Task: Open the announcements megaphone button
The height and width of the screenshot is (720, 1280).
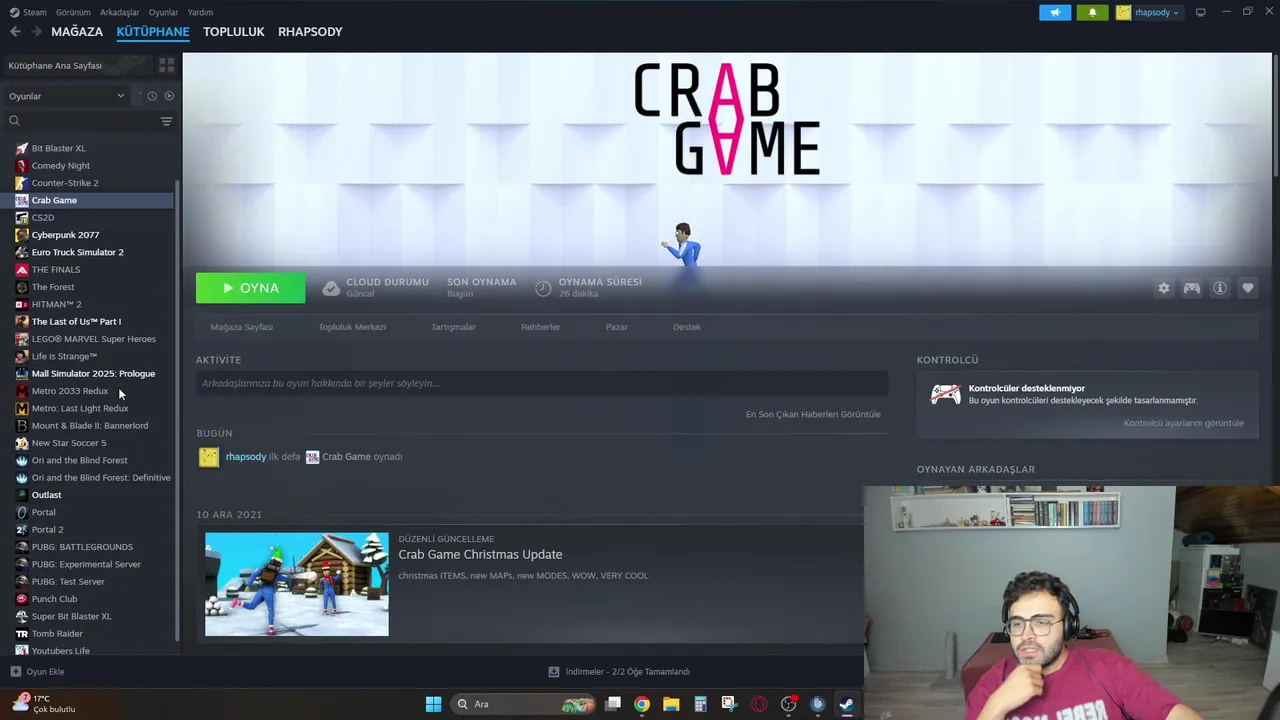Action: coord(1055,12)
